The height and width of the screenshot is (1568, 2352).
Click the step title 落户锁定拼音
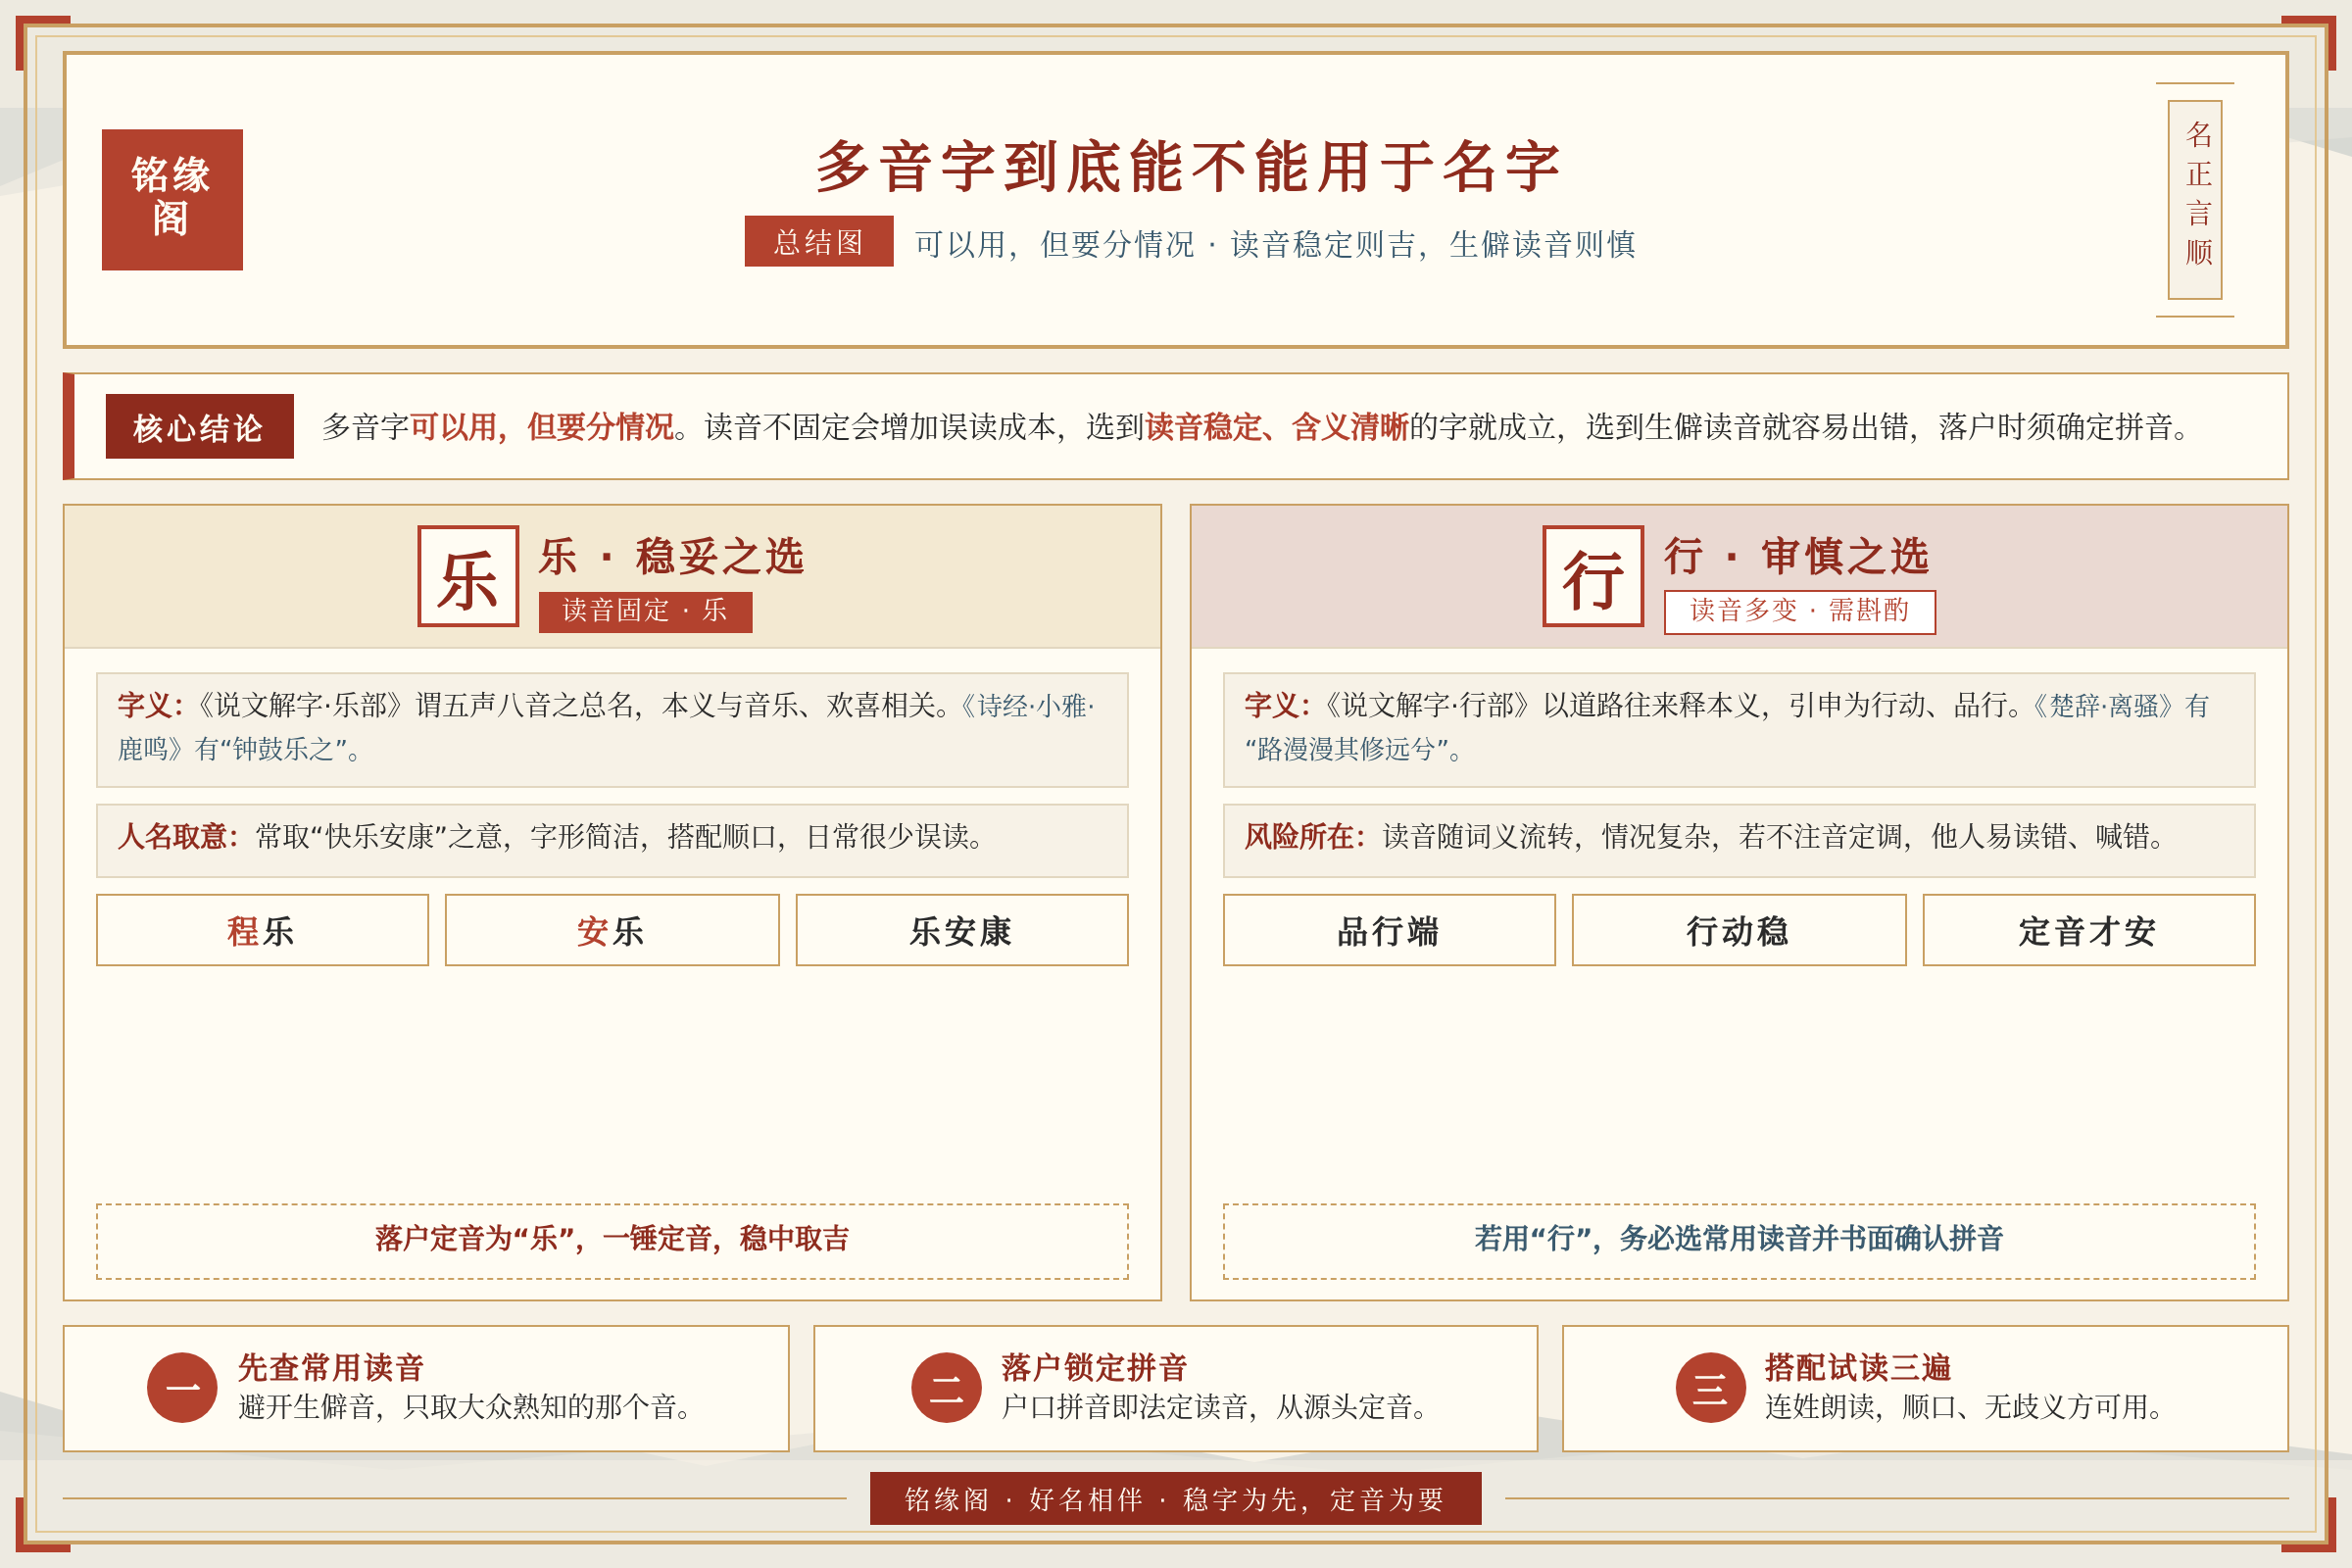coord(1094,1368)
